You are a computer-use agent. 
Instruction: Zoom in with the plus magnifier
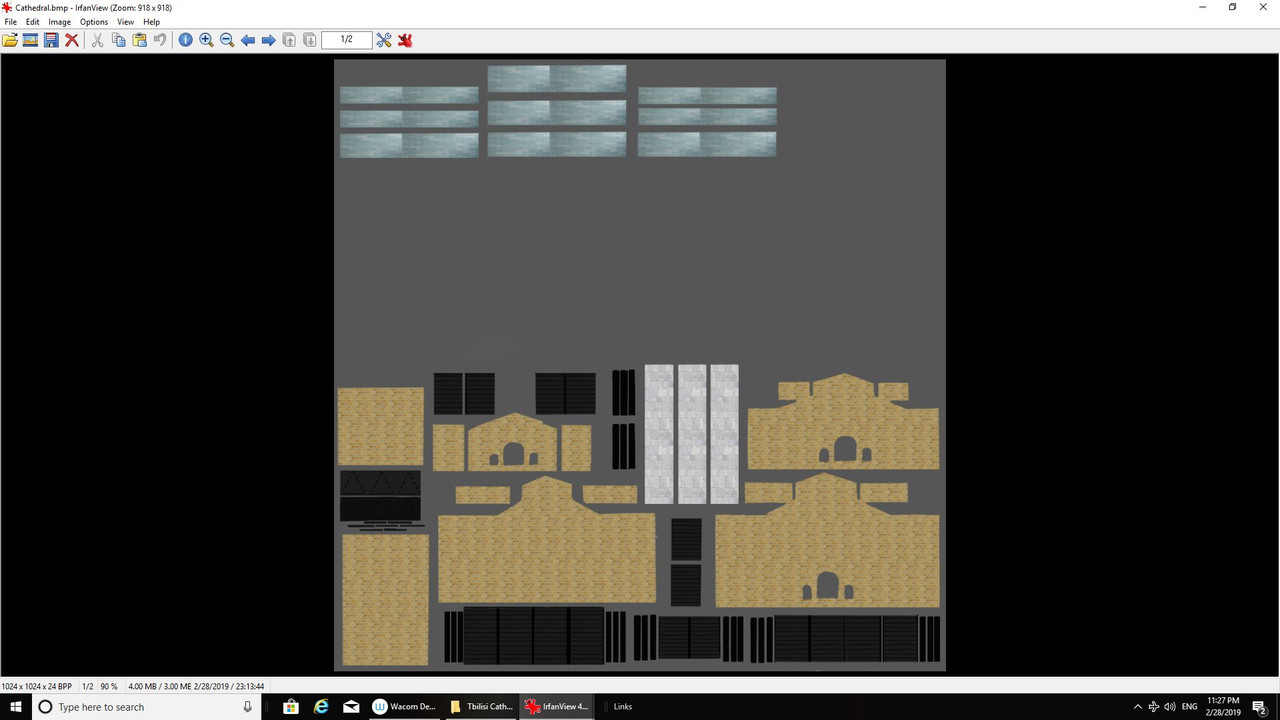(206, 40)
